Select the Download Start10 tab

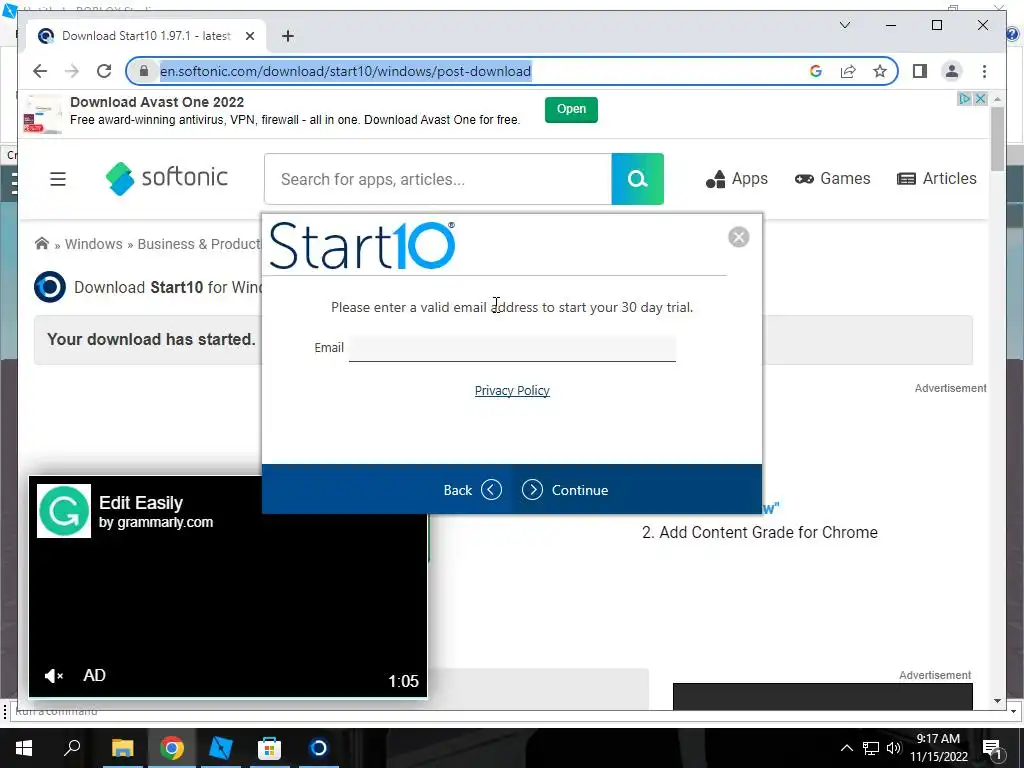click(x=146, y=36)
